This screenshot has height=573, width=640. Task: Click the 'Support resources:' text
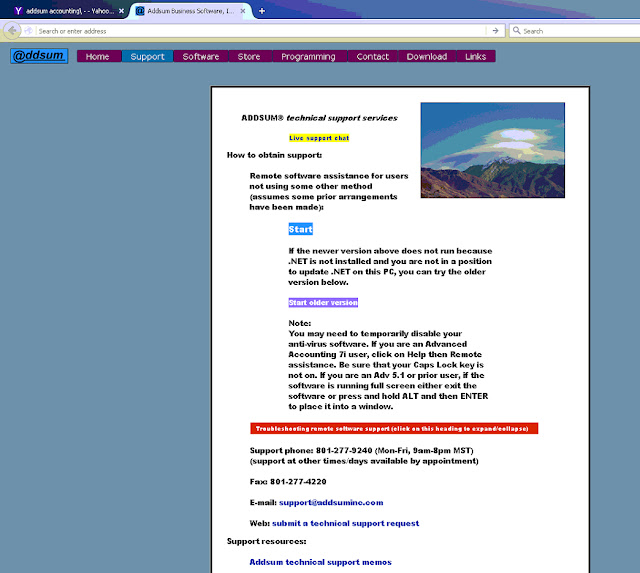267,541
